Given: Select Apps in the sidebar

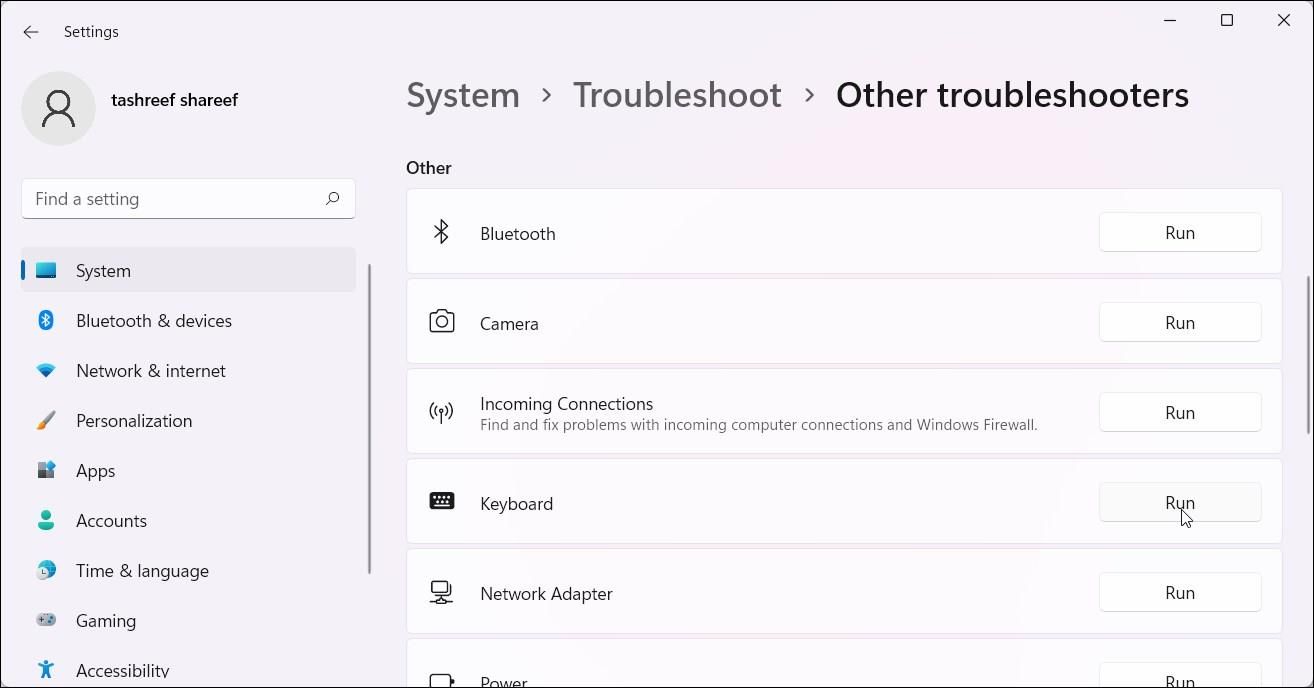Looking at the screenshot, I should pyautogui.click(x=95, y=470).
